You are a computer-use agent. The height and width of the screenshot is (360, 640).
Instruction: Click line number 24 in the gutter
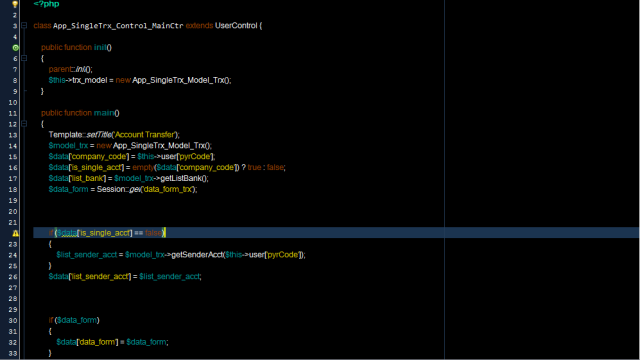13,255
